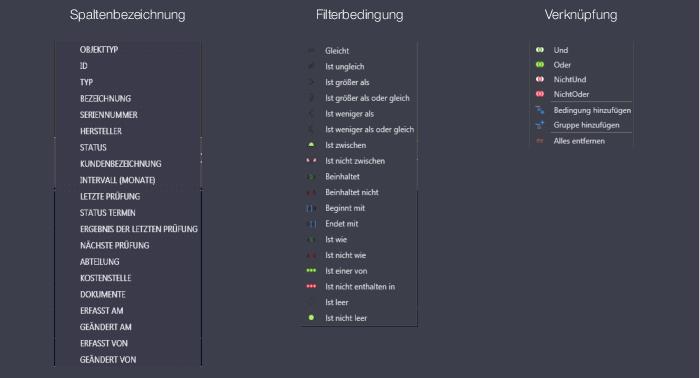700x378 pixels.
Task: Choose 'Ist größer als oder gleich' condition
Action: (x=367, y=98)
